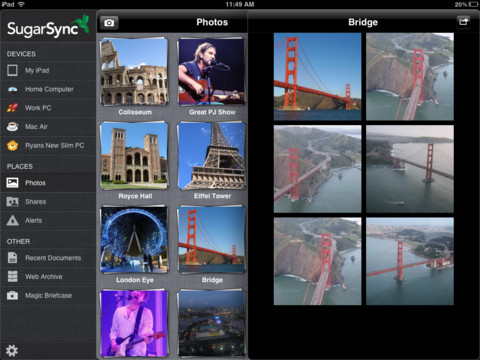Viewport: 480px width, 360px height.
Task: Select My iPad label in Devices
Action: 37,71
